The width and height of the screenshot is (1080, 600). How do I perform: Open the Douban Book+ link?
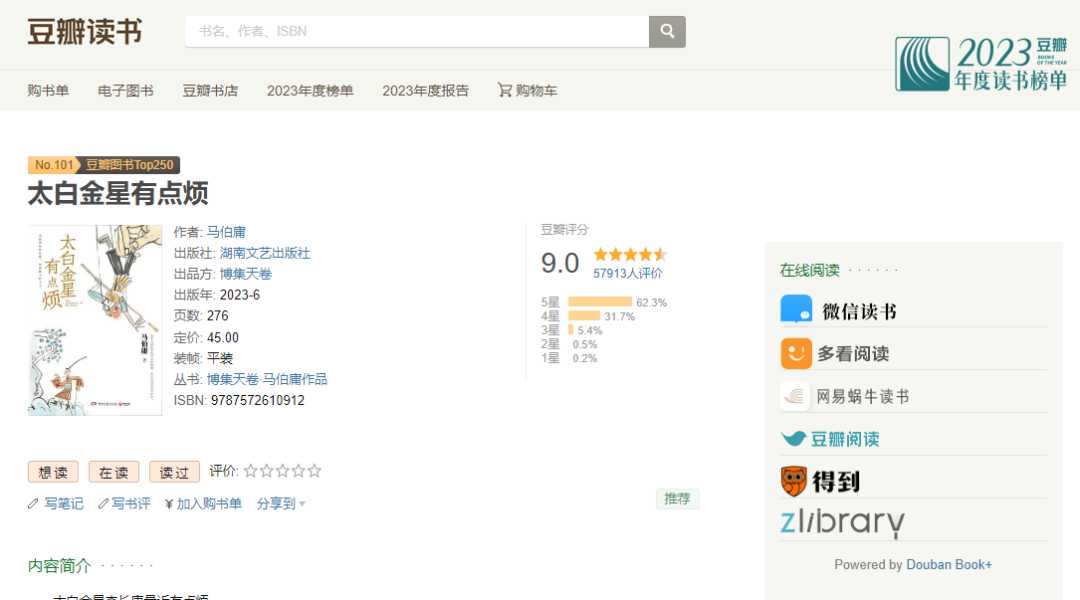point(949,564)
